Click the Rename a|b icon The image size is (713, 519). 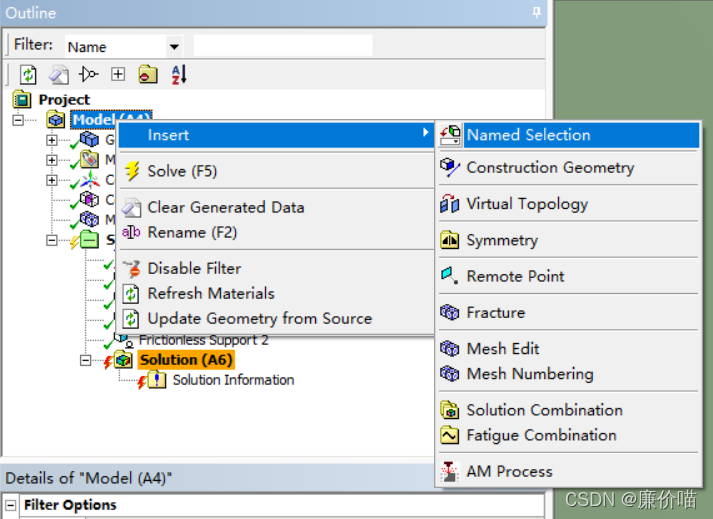(x=131, y=232)
